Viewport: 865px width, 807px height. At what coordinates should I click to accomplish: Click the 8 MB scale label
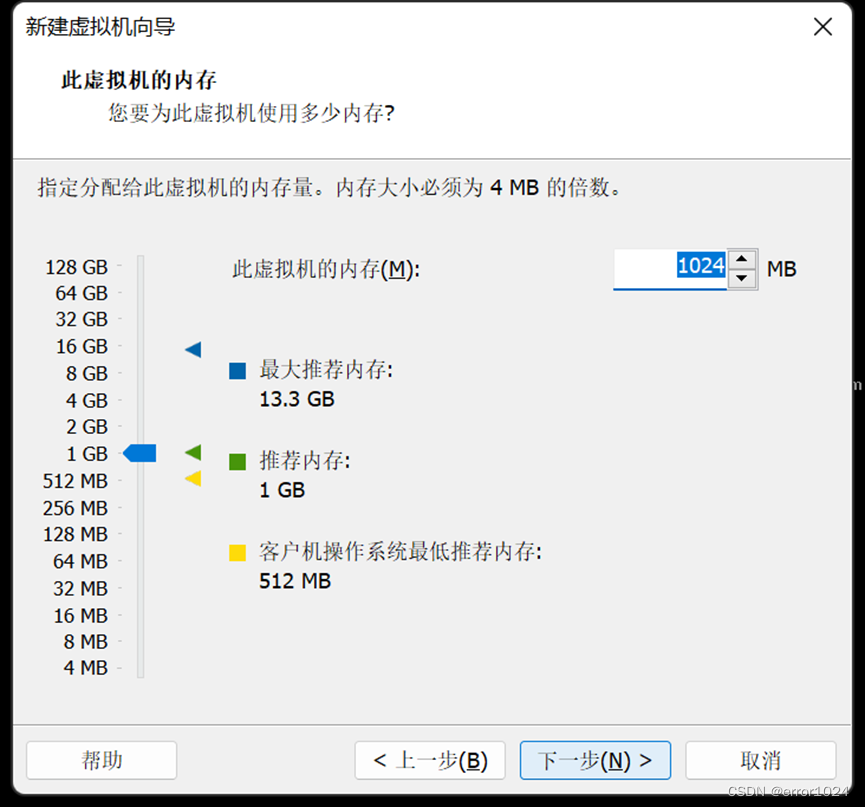pos(86,642)
